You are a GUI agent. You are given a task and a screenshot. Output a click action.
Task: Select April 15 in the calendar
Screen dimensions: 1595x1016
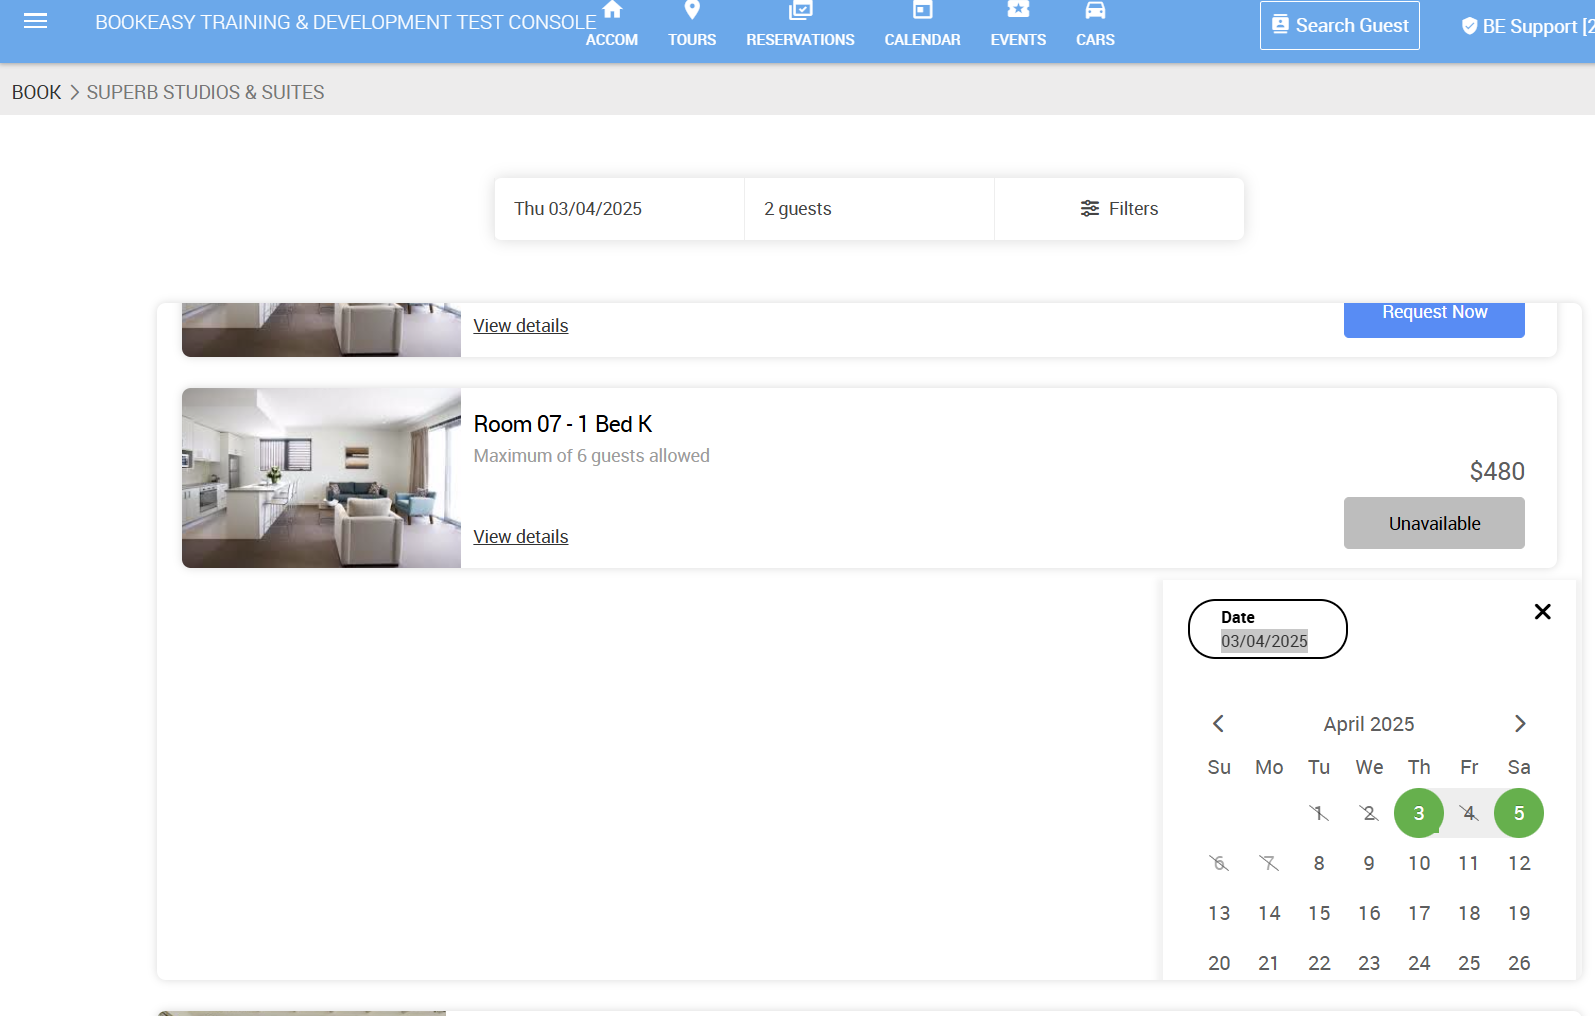coord(1319,913)
